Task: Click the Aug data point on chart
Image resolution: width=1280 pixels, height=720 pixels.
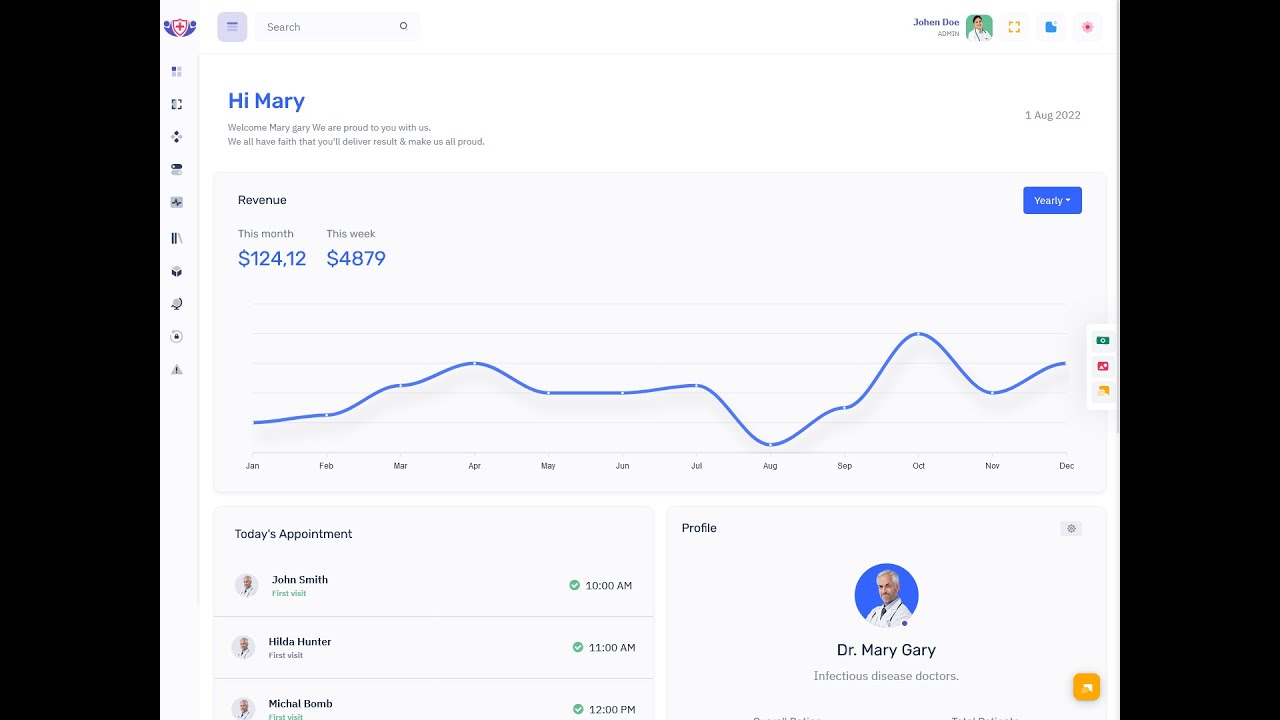Action: tap(770, 444)
